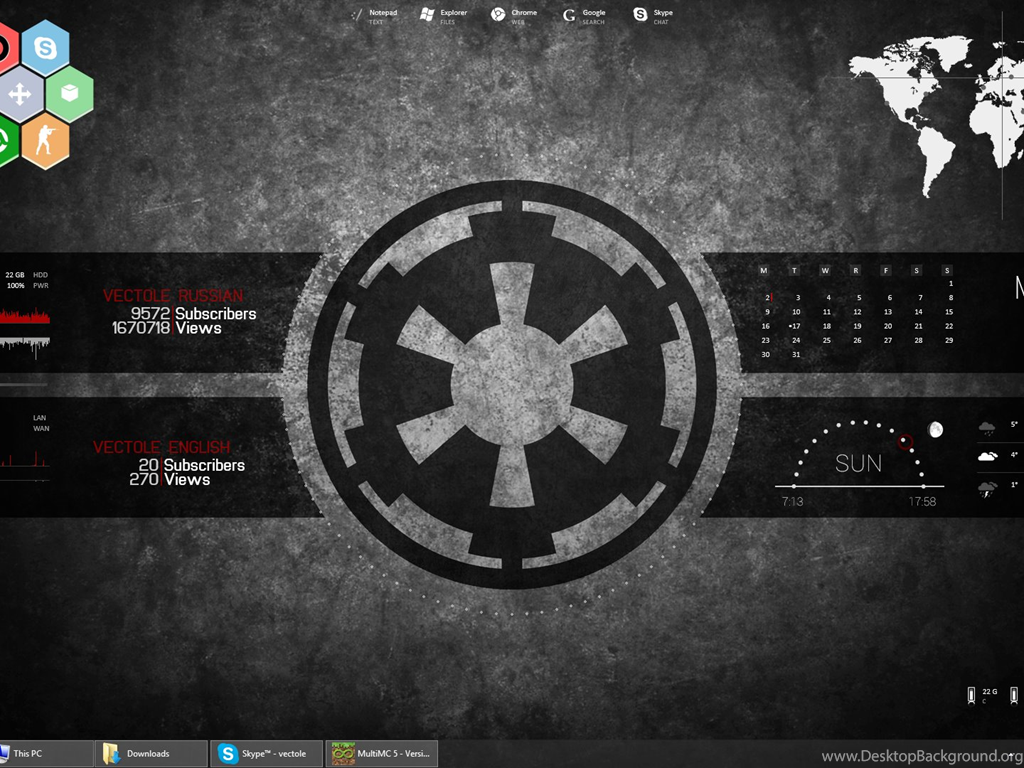Click the moon phase icon
This screenshot has height=768, width=1024.
point(935,430)
